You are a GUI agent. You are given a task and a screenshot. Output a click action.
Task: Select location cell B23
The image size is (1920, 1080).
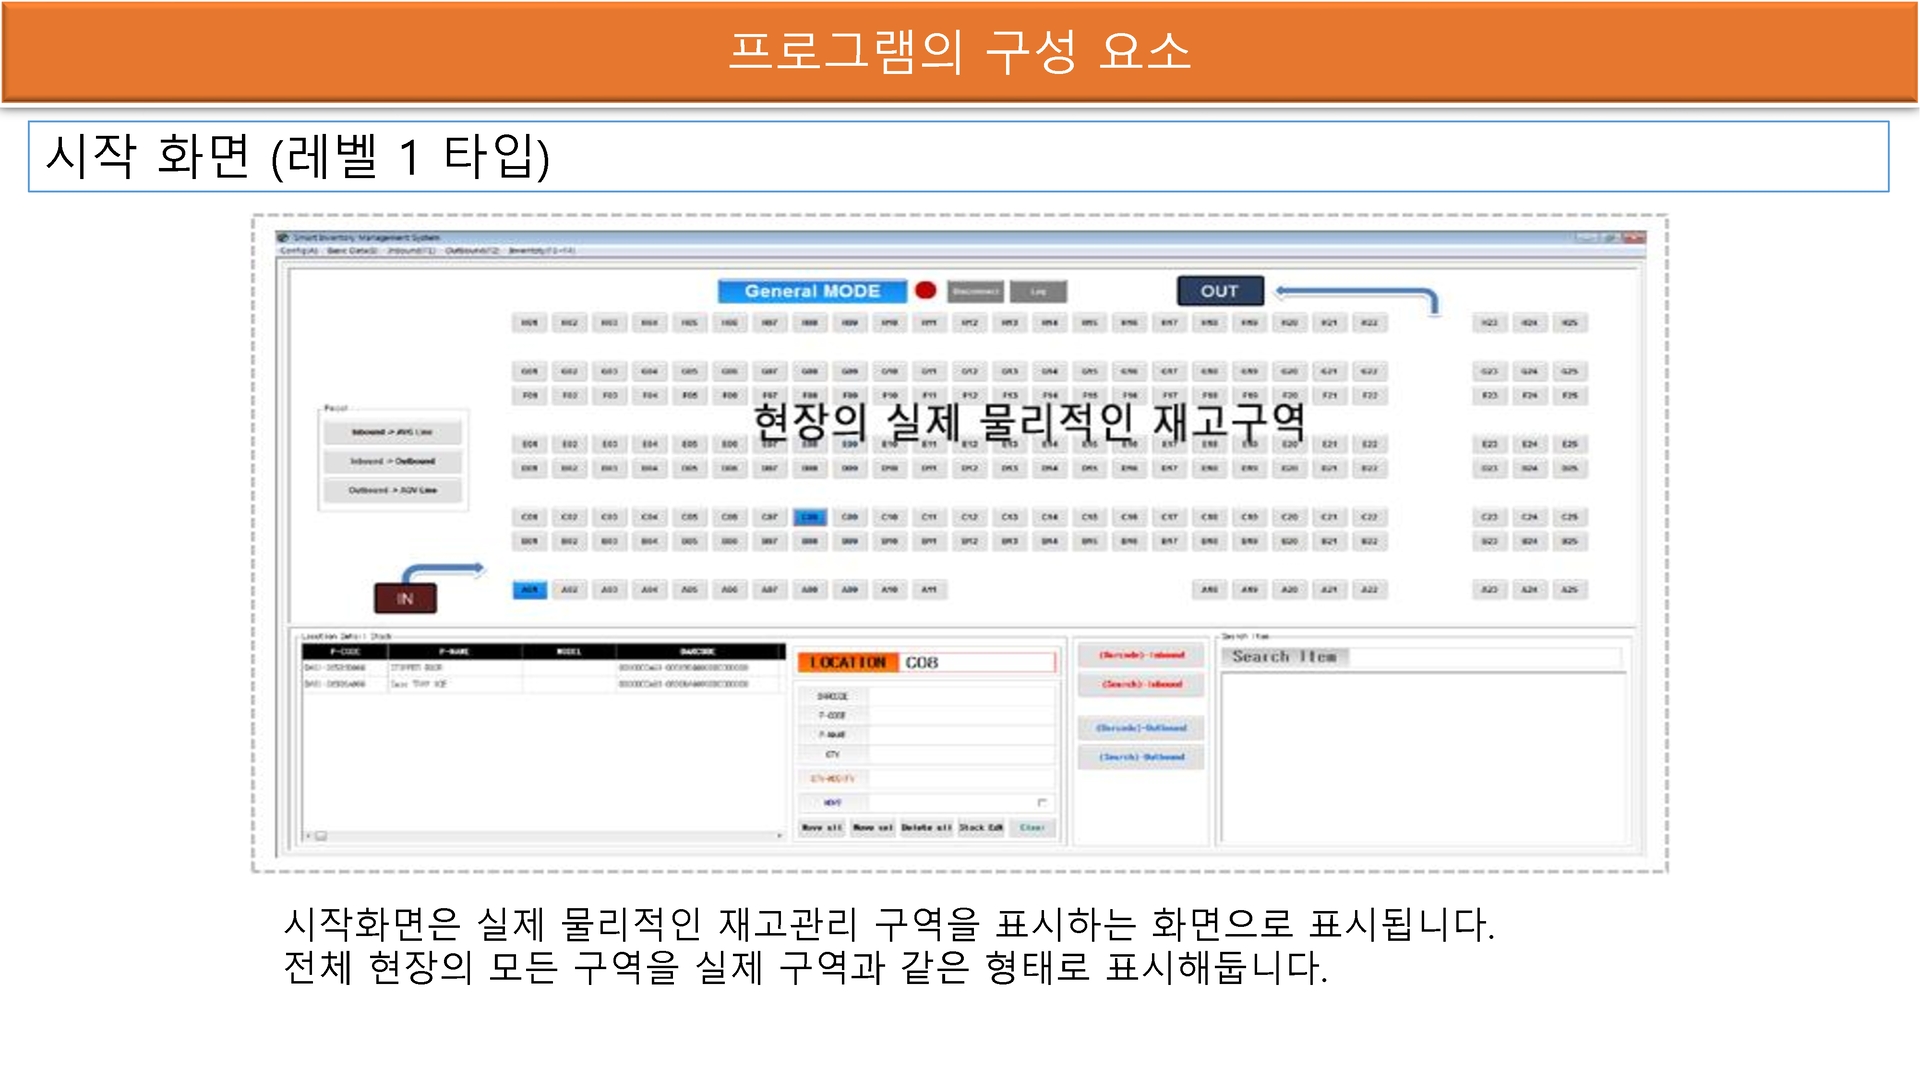coord(1490,541)
